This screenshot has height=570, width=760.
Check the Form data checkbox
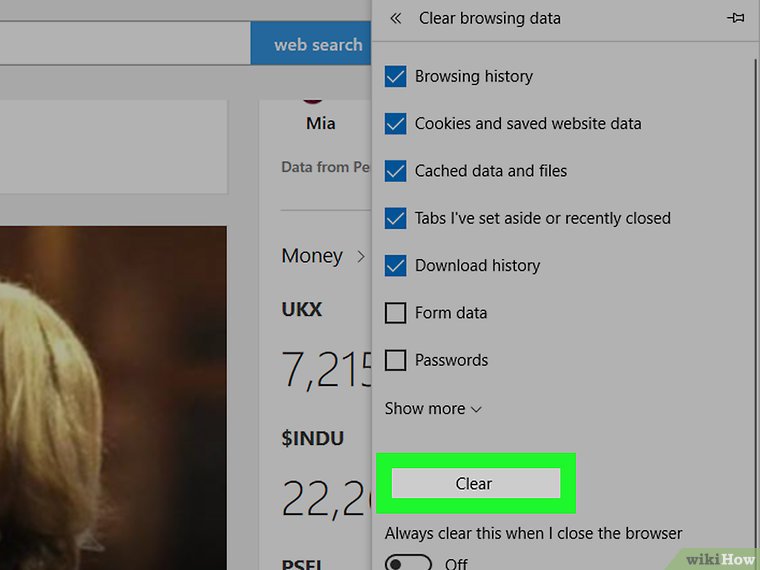pyautogui.click(x=396, y=313)
